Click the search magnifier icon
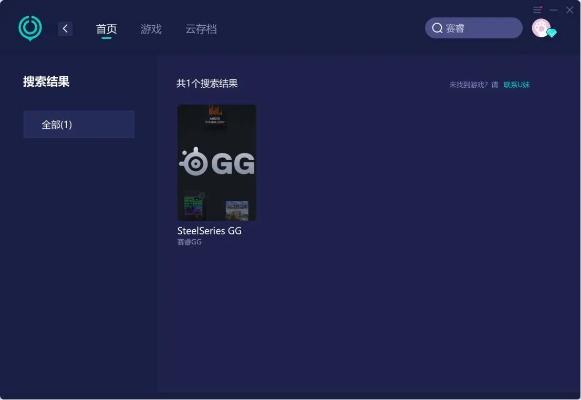581x400 pixels. point(437,28)
